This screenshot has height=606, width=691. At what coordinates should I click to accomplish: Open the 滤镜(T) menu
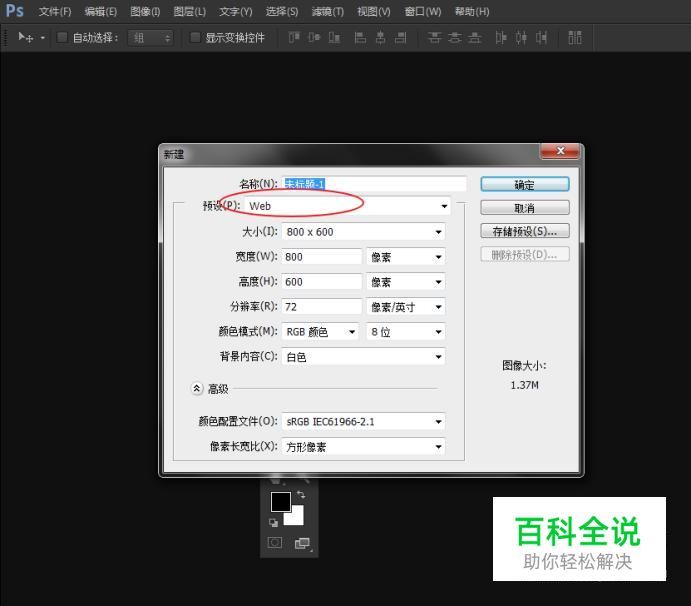click(327, 12)
